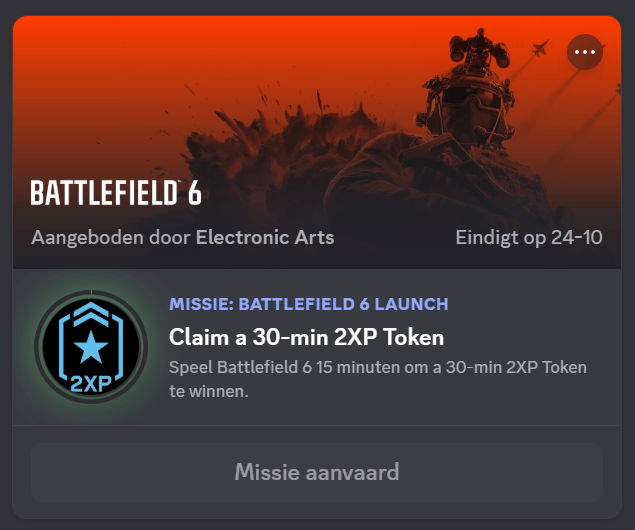Click the Claim a 30-min 2XP Token title

(306, 337)
